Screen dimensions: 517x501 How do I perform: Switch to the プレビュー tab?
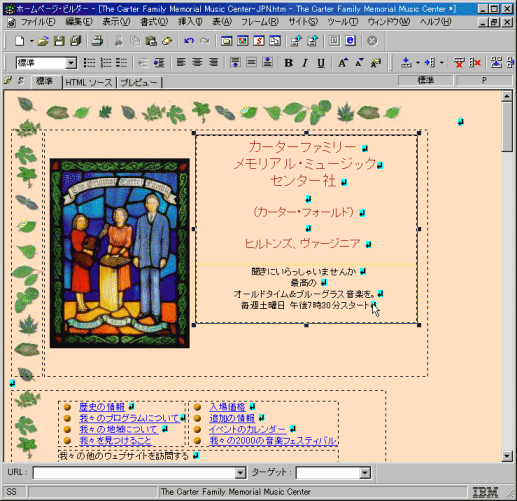(x=139, y=83)
